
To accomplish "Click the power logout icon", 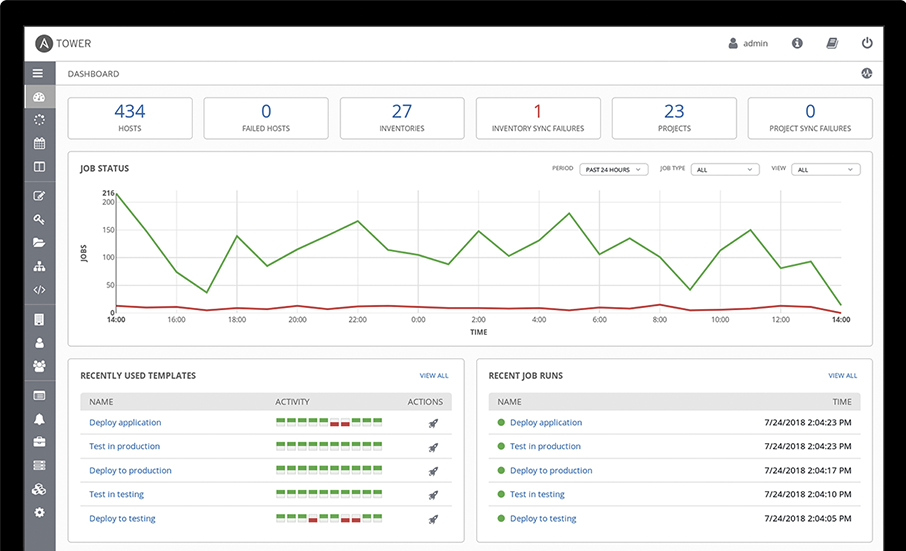I will pyautogui.click(x=867, y=43).
